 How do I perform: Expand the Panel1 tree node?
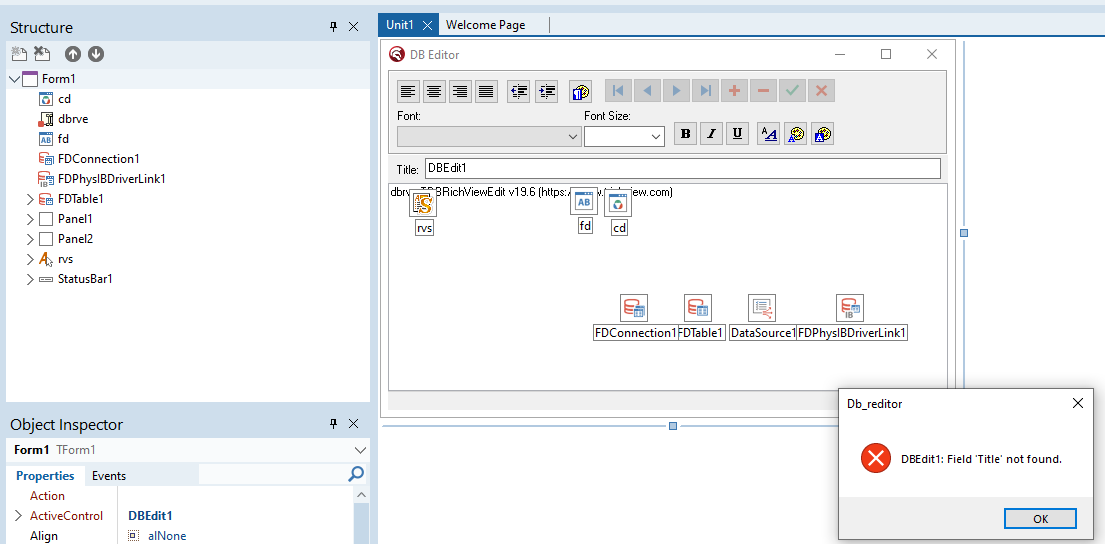coord(30,219)
